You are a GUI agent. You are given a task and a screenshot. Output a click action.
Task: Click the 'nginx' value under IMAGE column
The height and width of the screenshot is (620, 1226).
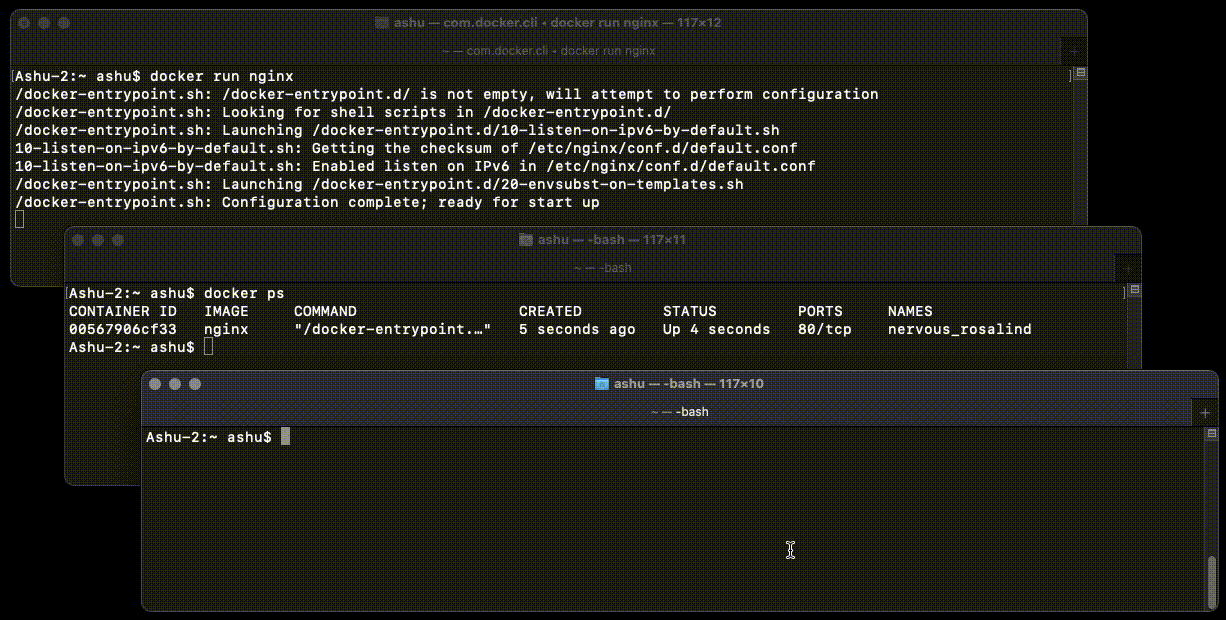tap(226, 329)
